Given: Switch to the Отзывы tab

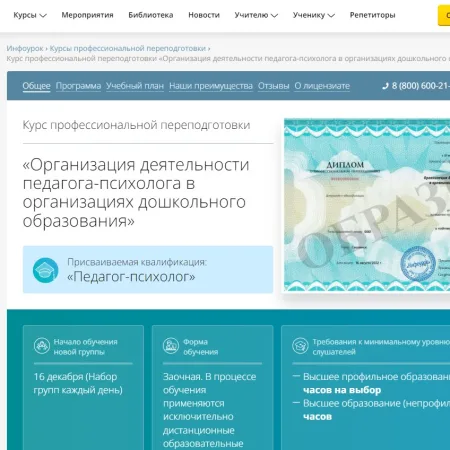Looking at the screenshot, I should [273, 86].
